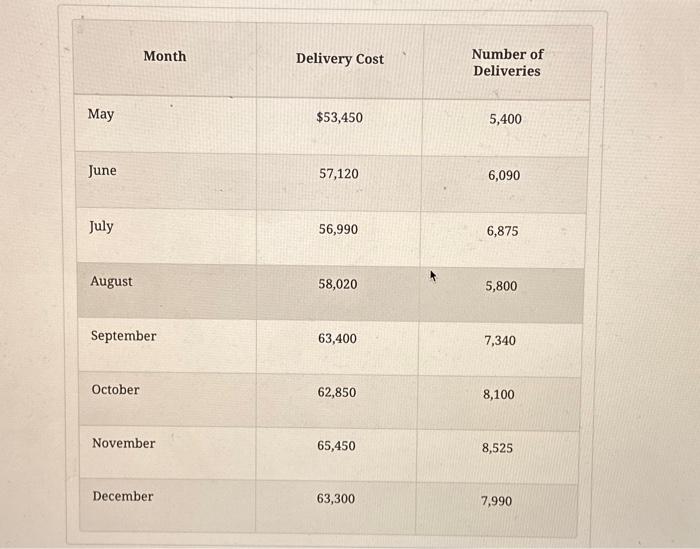Select the June row label
Viewport: 700px width, 549px height.
click(x=102, y=171)
